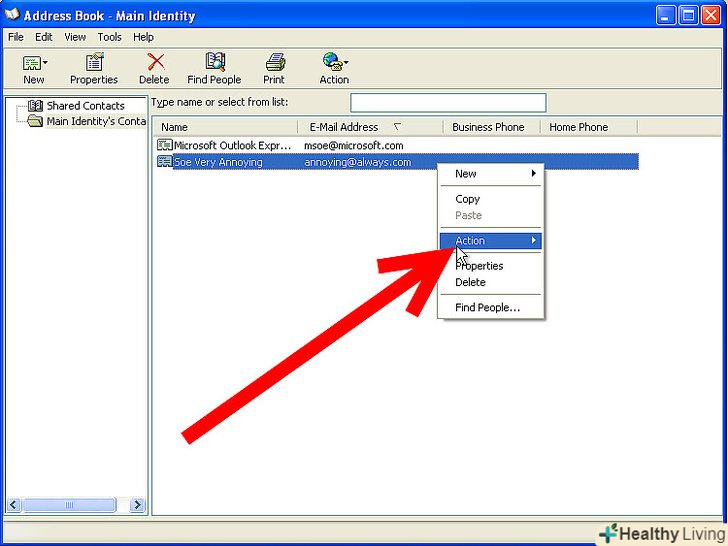Choose Find People... in the context menu
Viewport: 728px width, 546px height.
click(490, 307)
